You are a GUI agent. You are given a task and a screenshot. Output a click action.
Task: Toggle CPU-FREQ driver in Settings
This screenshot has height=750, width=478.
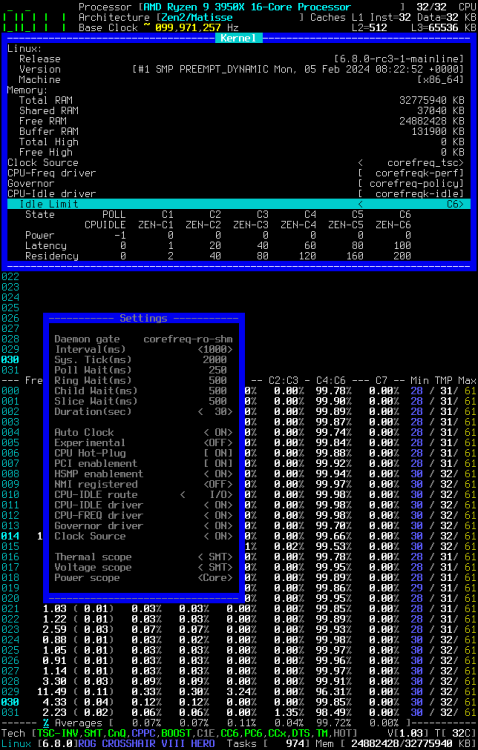[144, 516]
